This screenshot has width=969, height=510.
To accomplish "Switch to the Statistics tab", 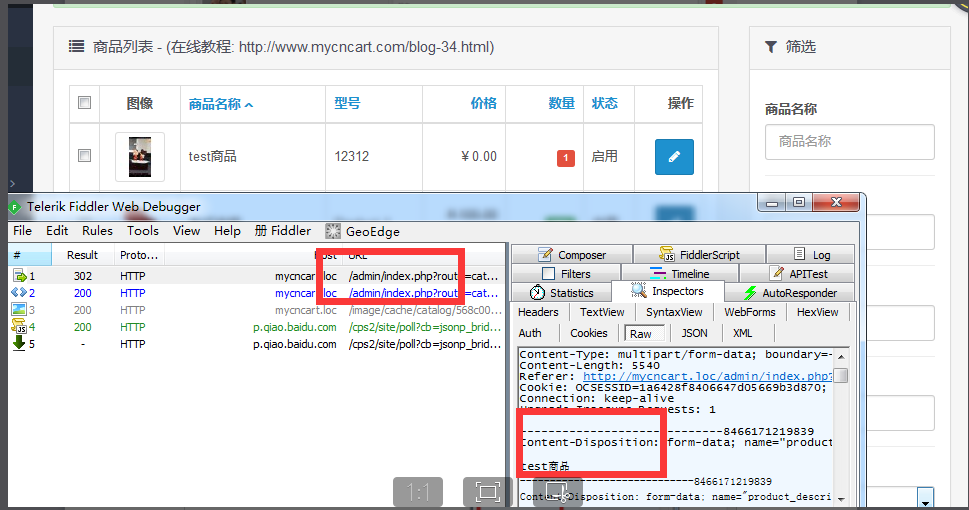I will tap(561, 292).
